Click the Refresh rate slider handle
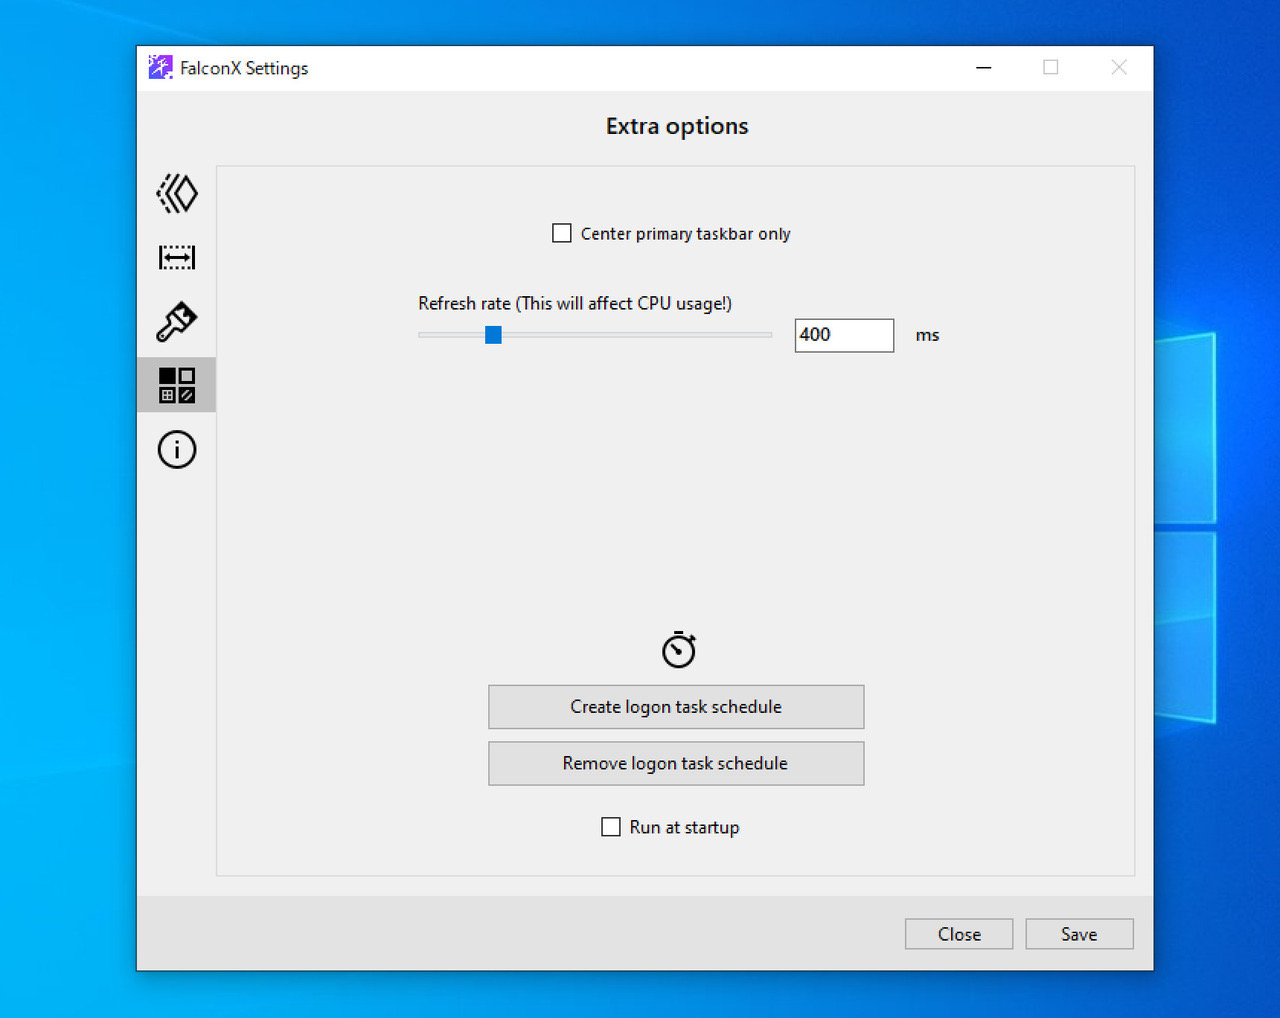Image resolution: width=1280 pixels, height=1018 pixels. [x=493, y=335]
